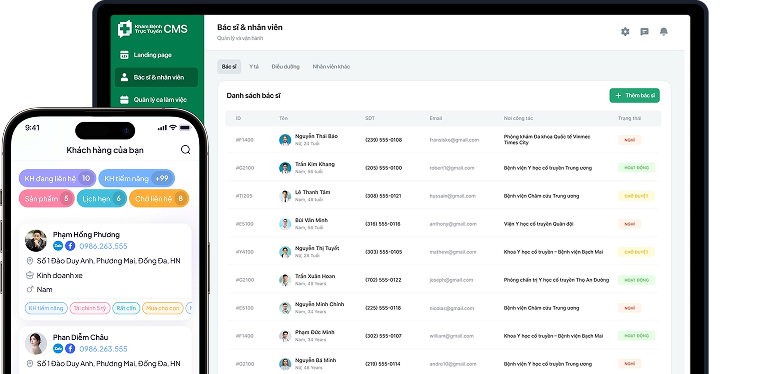This screenshot has width=781, height=374.
Task: Switch to the Nhân viên khác tab
Action: pos(331,67)
